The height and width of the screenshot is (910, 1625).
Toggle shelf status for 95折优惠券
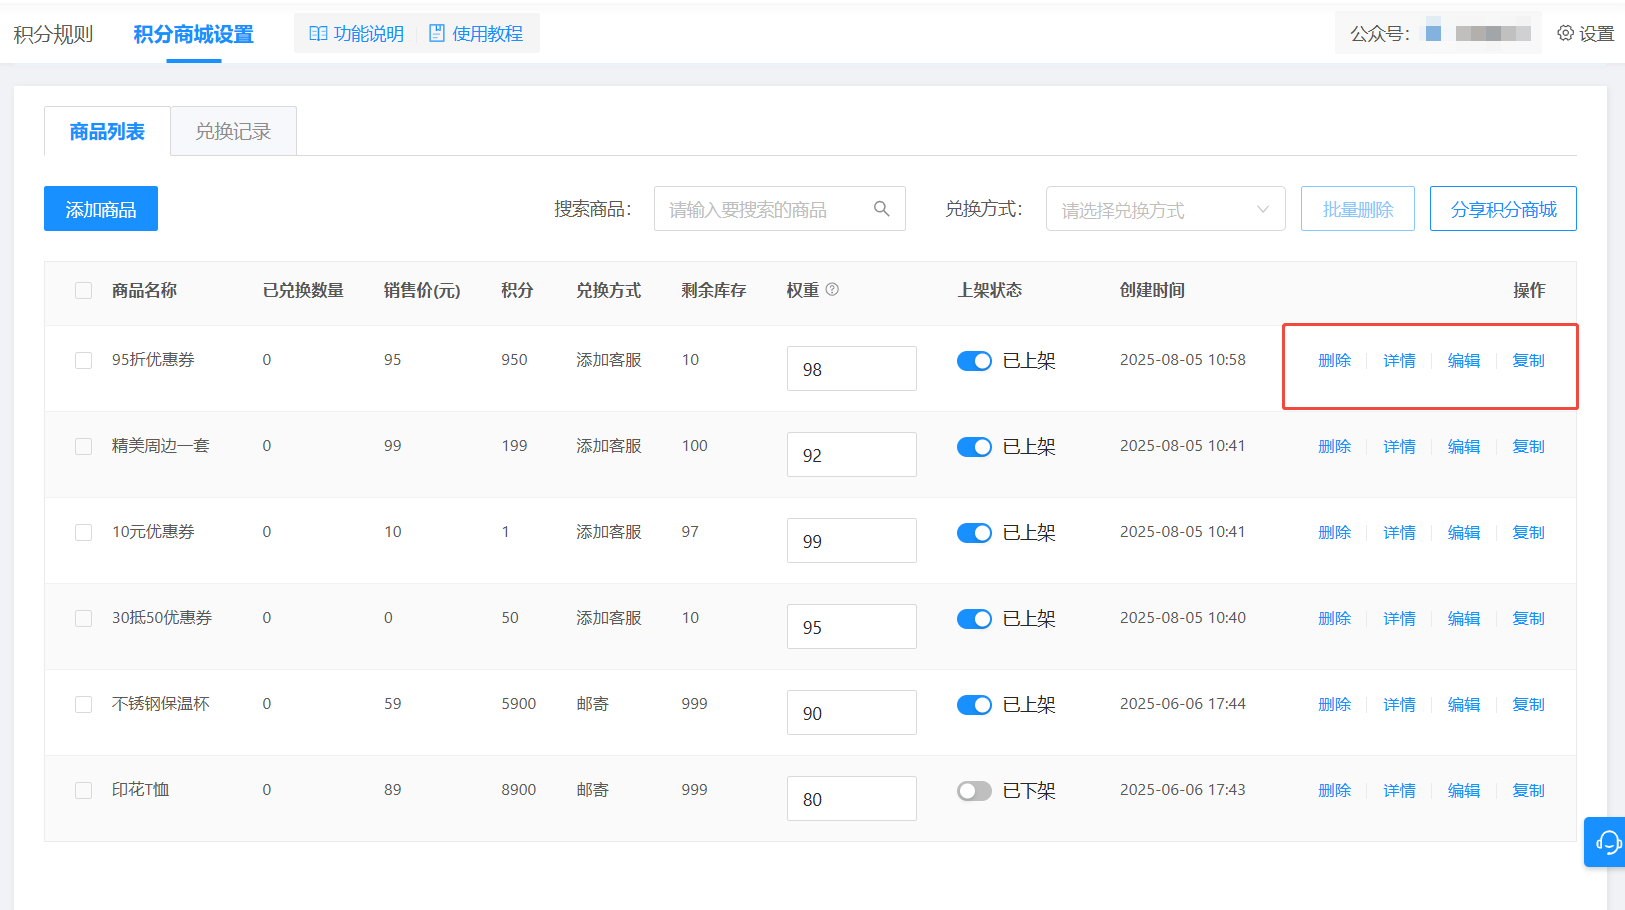tap(974, 361)
